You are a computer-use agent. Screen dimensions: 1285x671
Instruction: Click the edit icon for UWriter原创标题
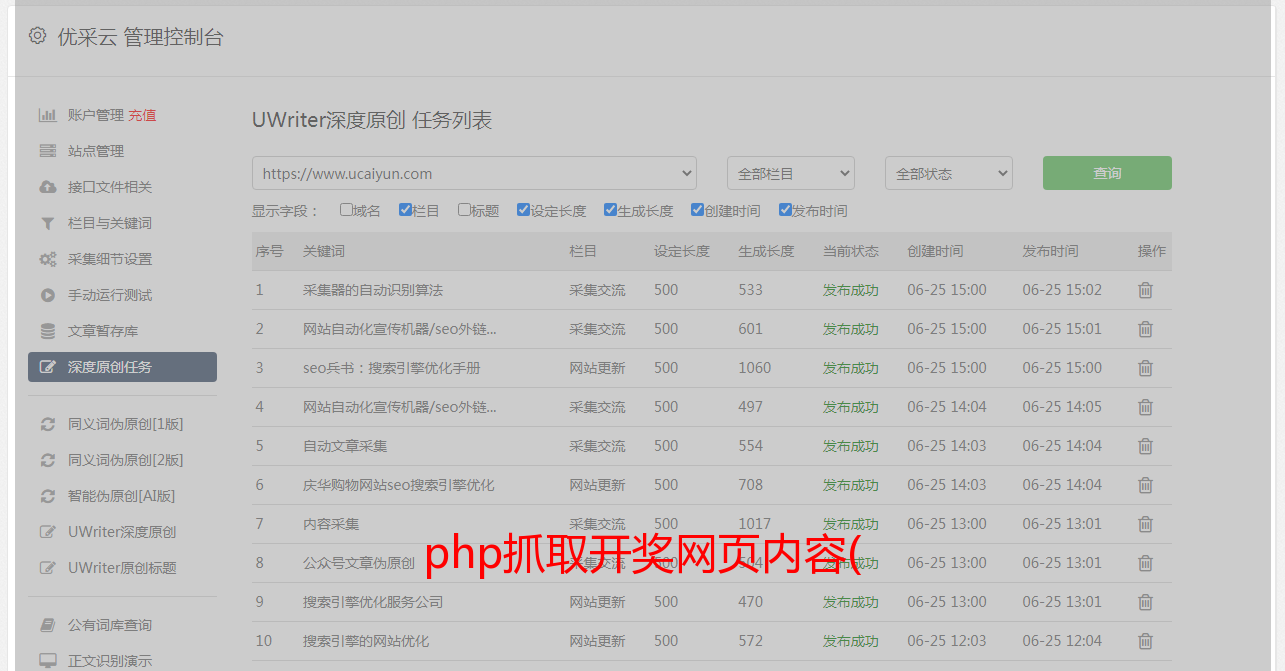[47, 568]
